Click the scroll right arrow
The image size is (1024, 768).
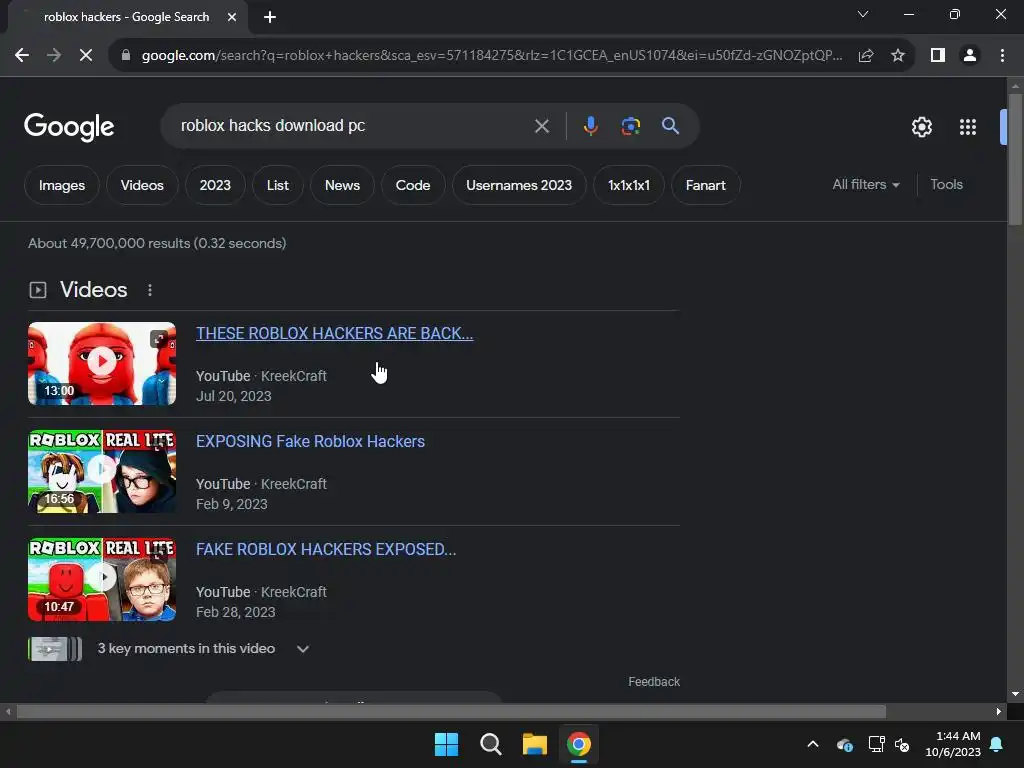coord(998,711)
